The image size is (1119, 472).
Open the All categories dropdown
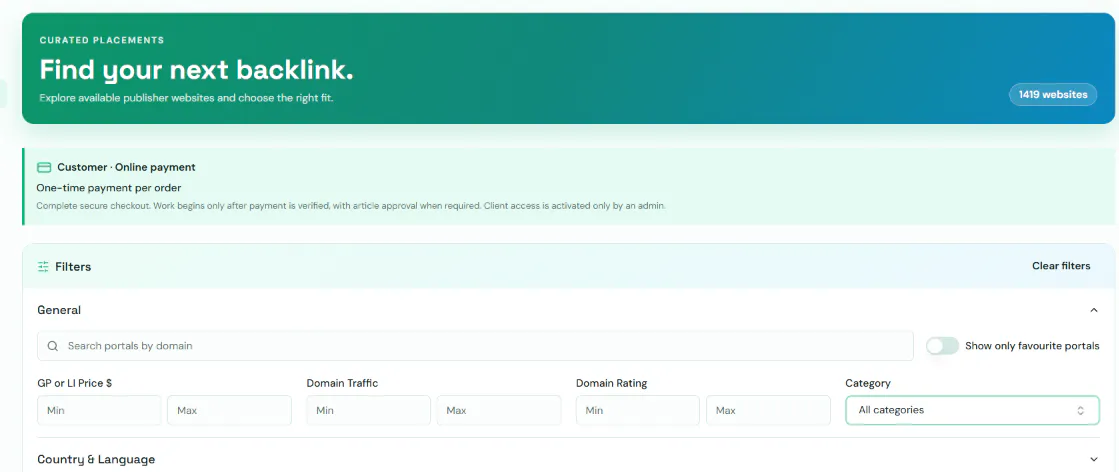point(972,411)
